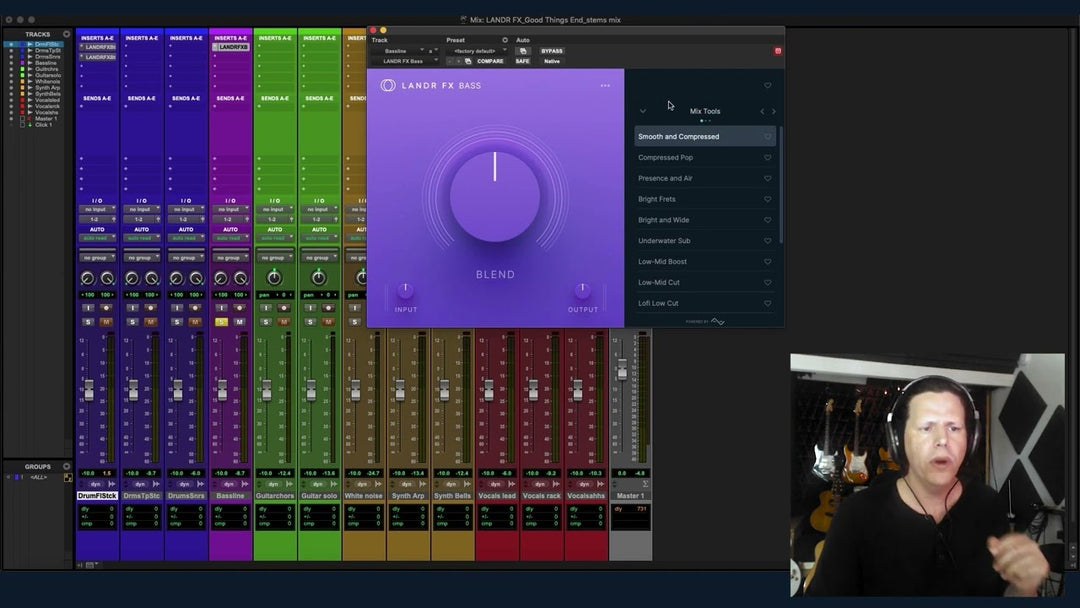
Task: Favorite the Underwater Sub preset with its heart icon
Action: tap(767, 241)
